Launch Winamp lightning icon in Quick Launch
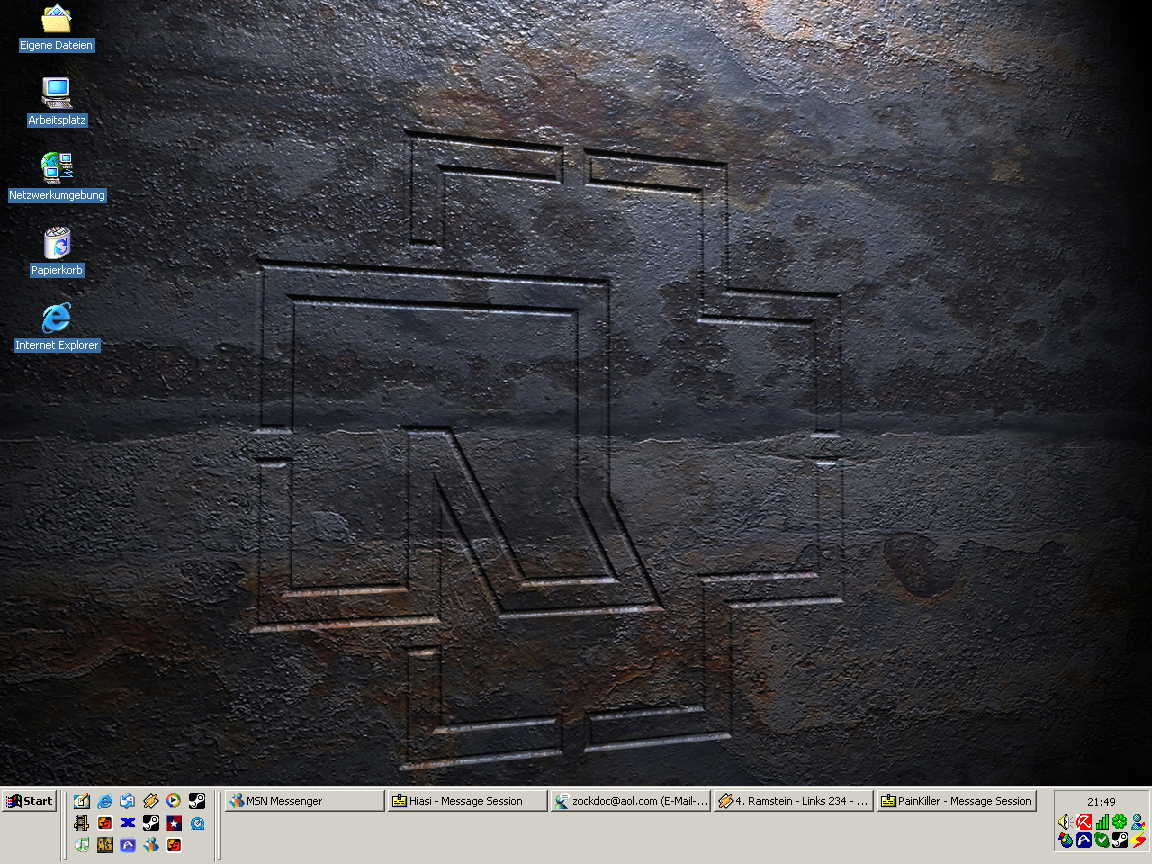The image size is (1152, 864). (x=151, y=801)
